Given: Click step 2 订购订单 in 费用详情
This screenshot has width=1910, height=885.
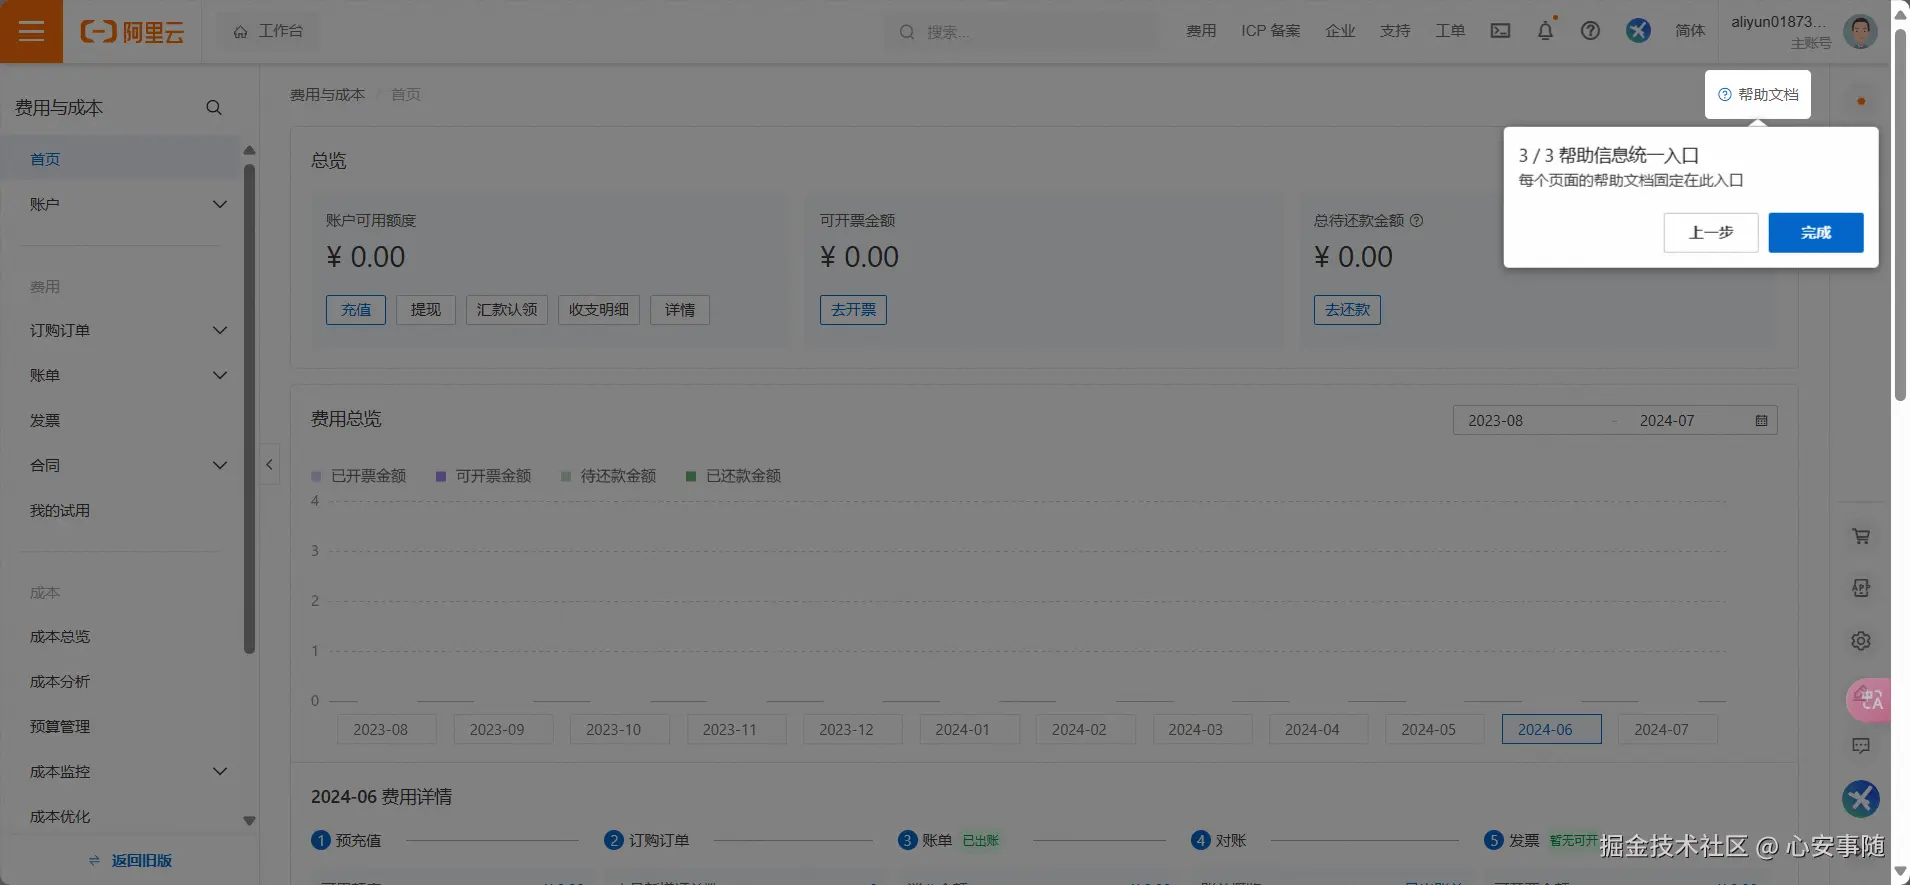Looking at the screenshot, I should pos(647,840).
